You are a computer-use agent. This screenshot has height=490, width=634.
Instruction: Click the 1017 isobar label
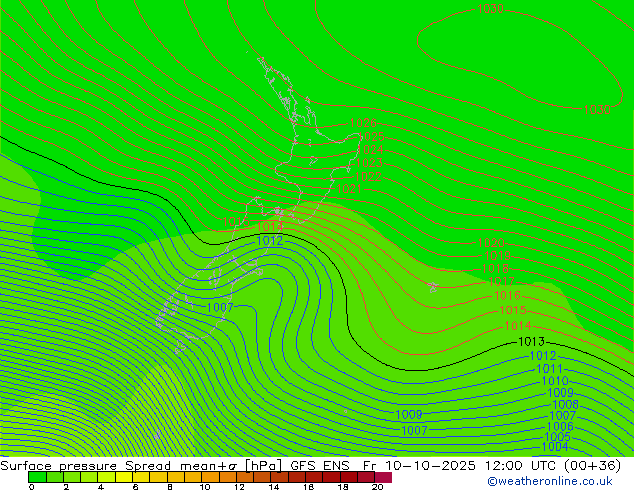(501, 281)
